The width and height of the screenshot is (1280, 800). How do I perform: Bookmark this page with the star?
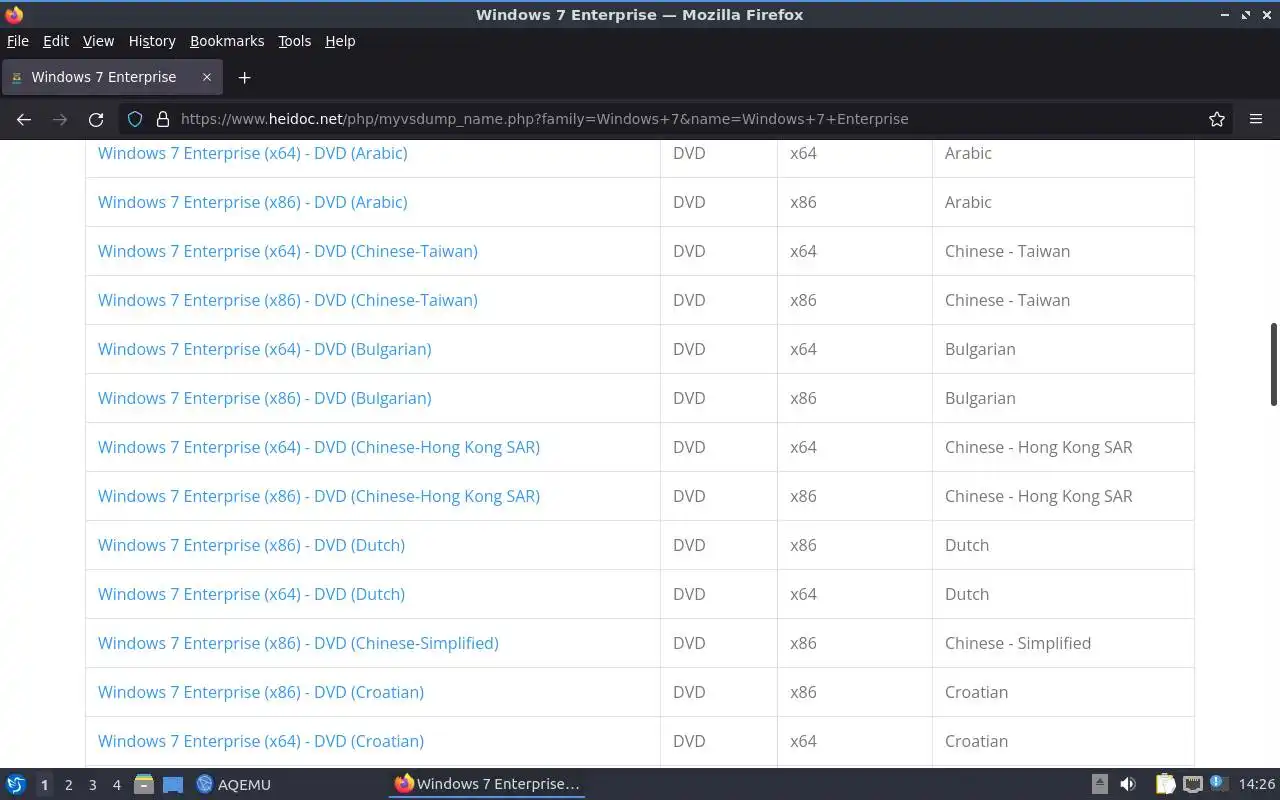coord(1217,119)
